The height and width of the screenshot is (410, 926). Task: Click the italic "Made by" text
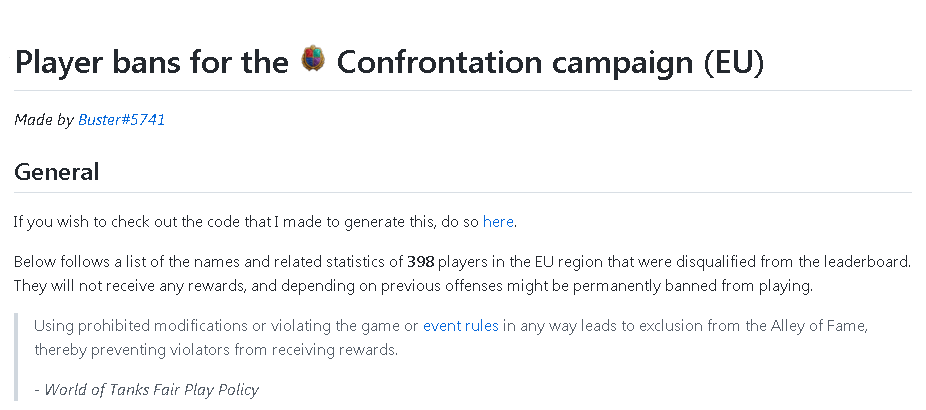pos(44,120)
